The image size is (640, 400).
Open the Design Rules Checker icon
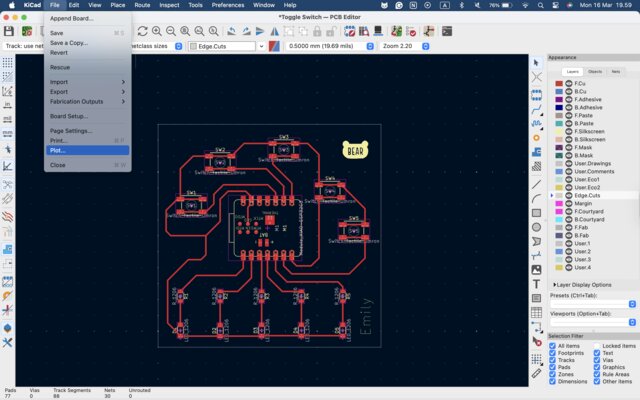click(x=411, y=31)
